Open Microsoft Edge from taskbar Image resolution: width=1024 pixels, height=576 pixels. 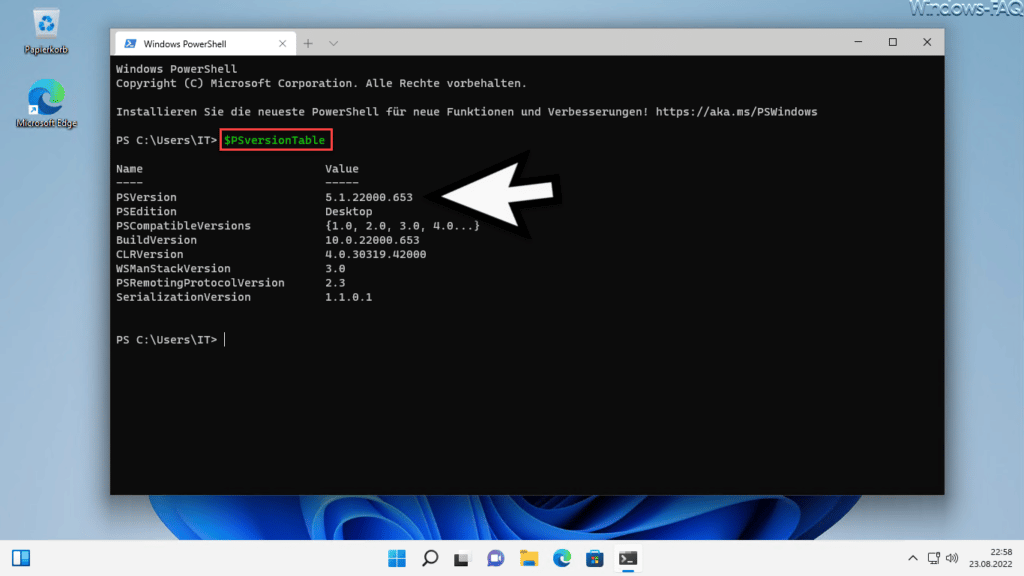pyautogui.click(x=562, y=558)
